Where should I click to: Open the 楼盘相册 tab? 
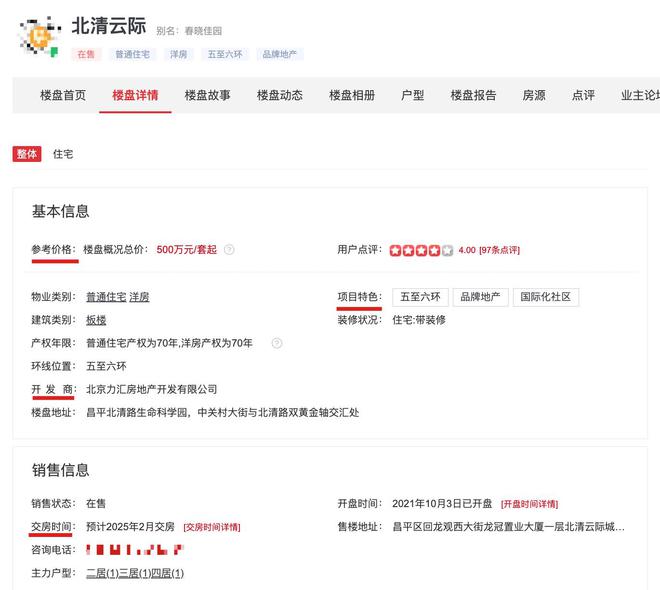tap(352, 95)
